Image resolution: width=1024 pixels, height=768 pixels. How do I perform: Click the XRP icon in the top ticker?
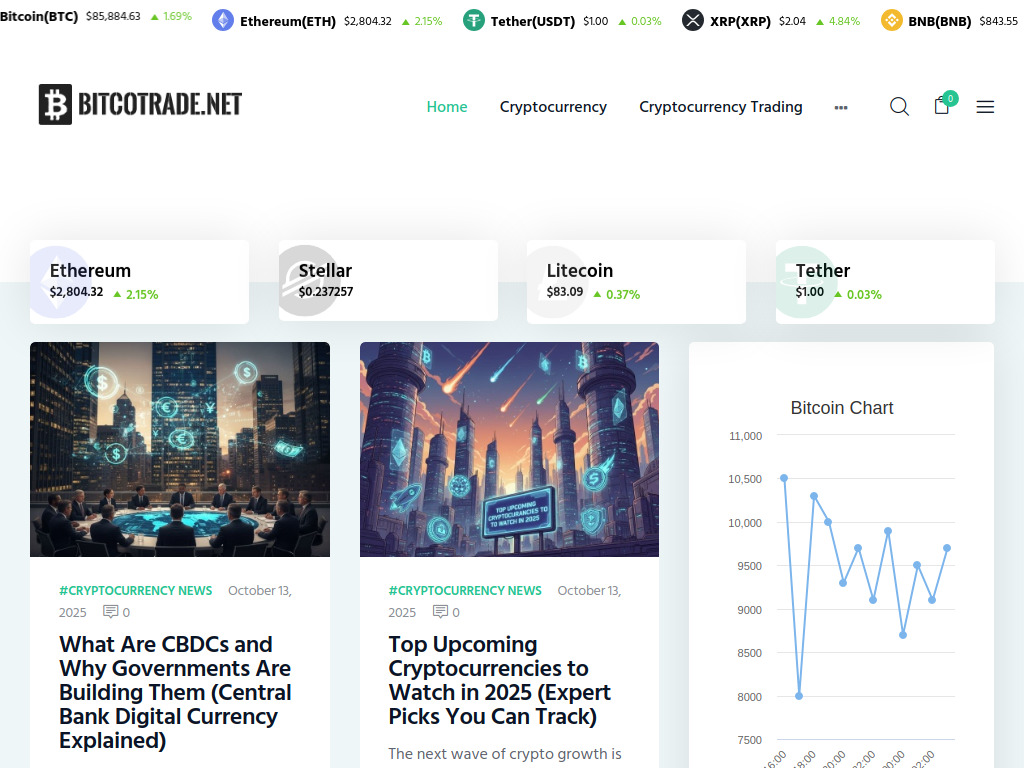692,19
